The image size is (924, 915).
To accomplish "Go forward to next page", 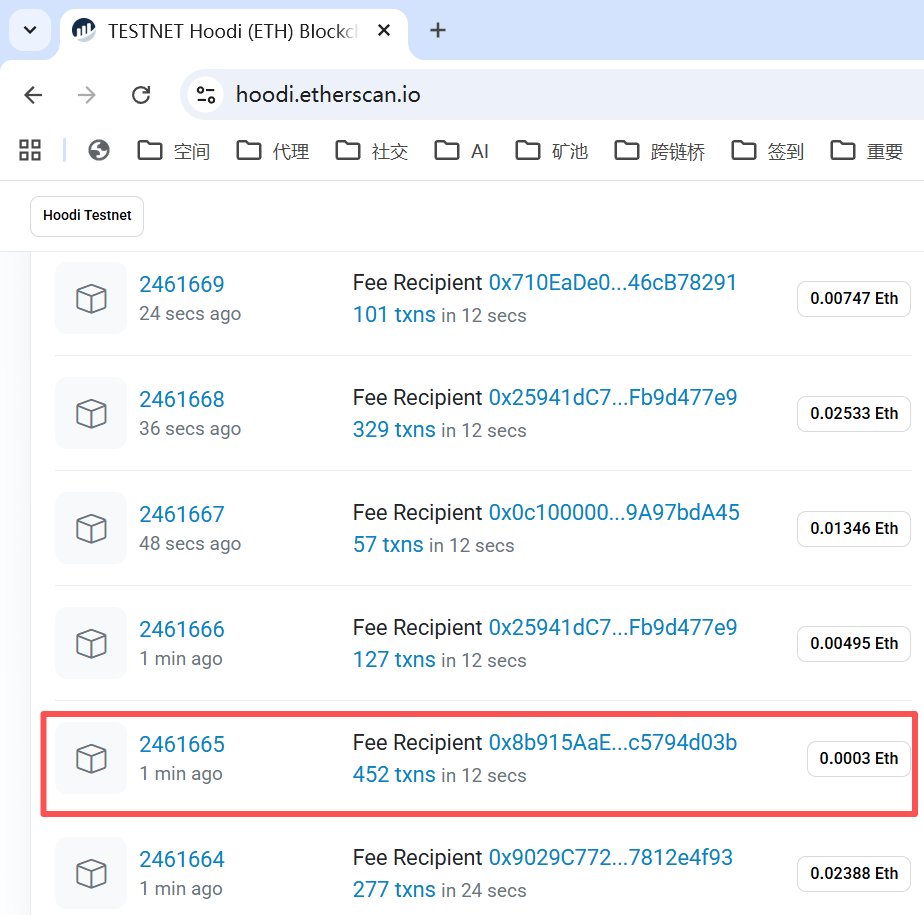I will 87,95.
